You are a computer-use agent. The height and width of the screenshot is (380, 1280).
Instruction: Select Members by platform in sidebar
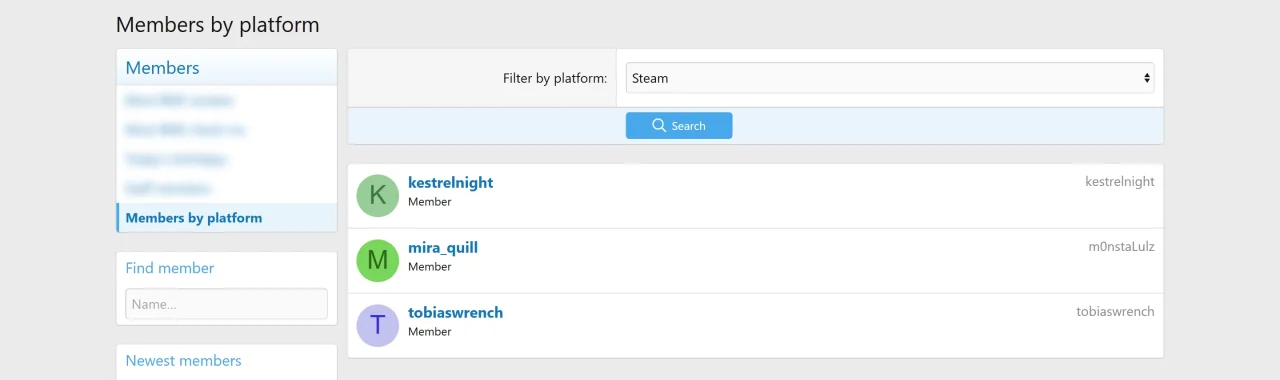click(x=227, y=218)
